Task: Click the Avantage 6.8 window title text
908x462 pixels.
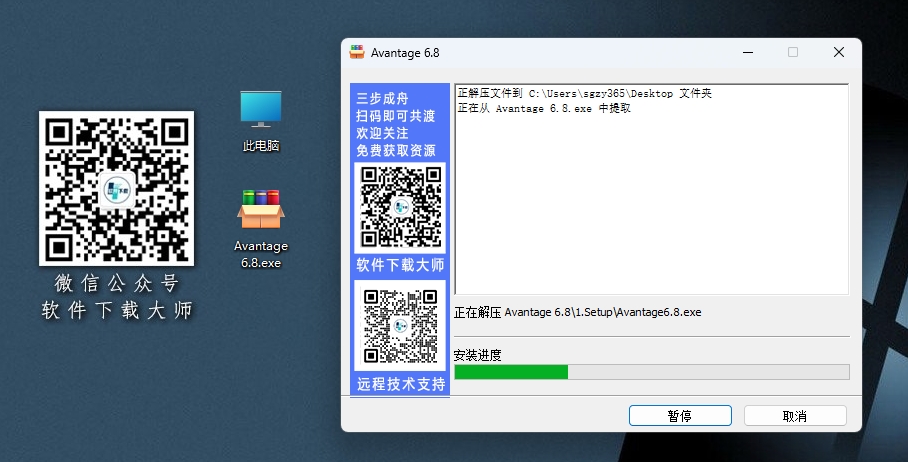Action: click(x=405, y=53)
